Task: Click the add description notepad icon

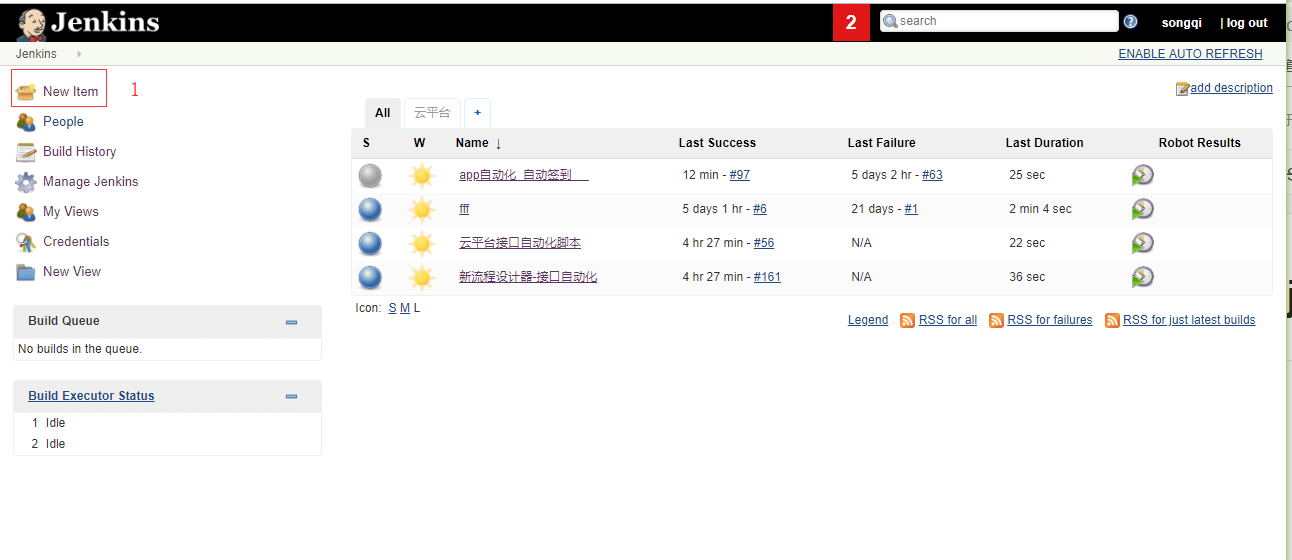Action: (1182, 88)
